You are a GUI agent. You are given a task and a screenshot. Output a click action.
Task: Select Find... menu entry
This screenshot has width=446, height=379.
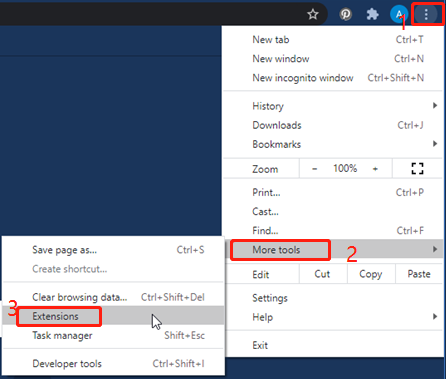(x=333, y=230)
